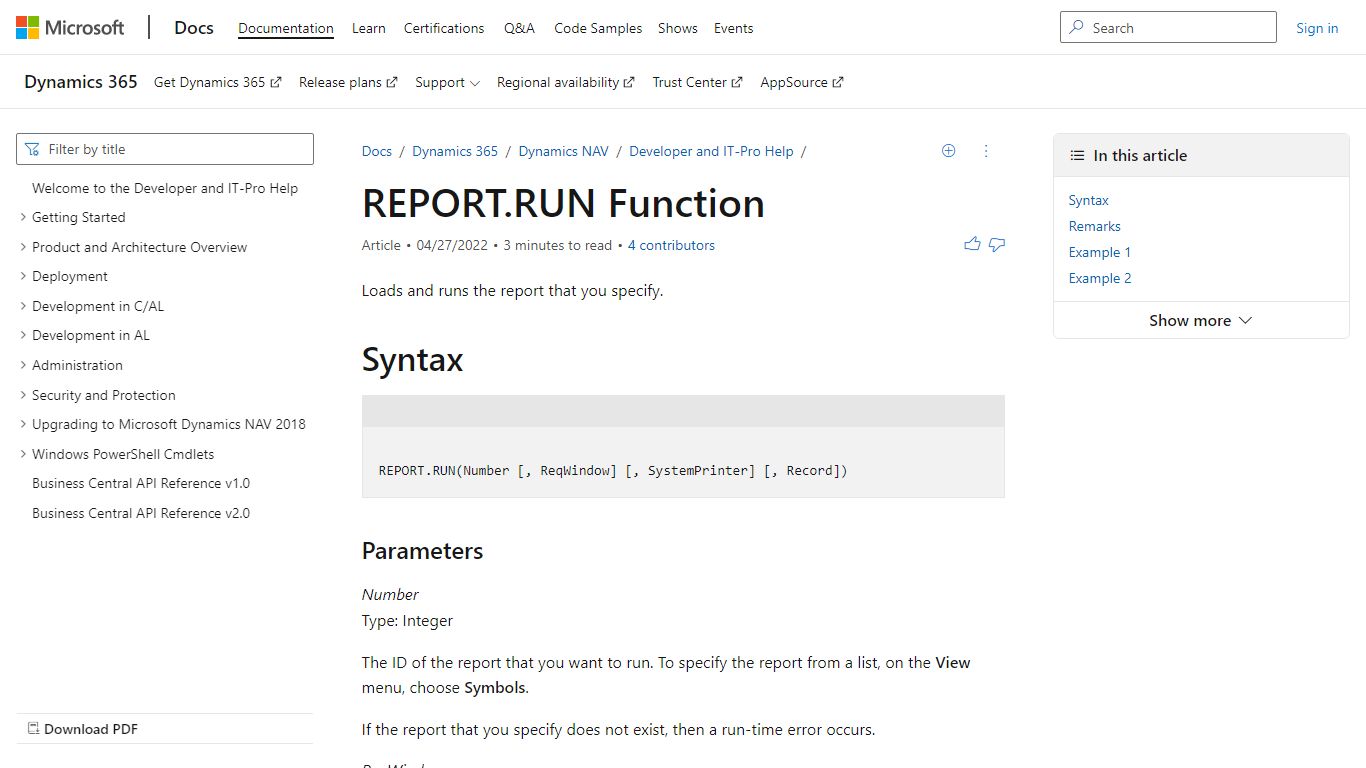Screen dimensions: 1366x768
Task: Click Developer and IT-Pro Help breadcrumb
Action: pyautogui.click(x=711, y=151)
